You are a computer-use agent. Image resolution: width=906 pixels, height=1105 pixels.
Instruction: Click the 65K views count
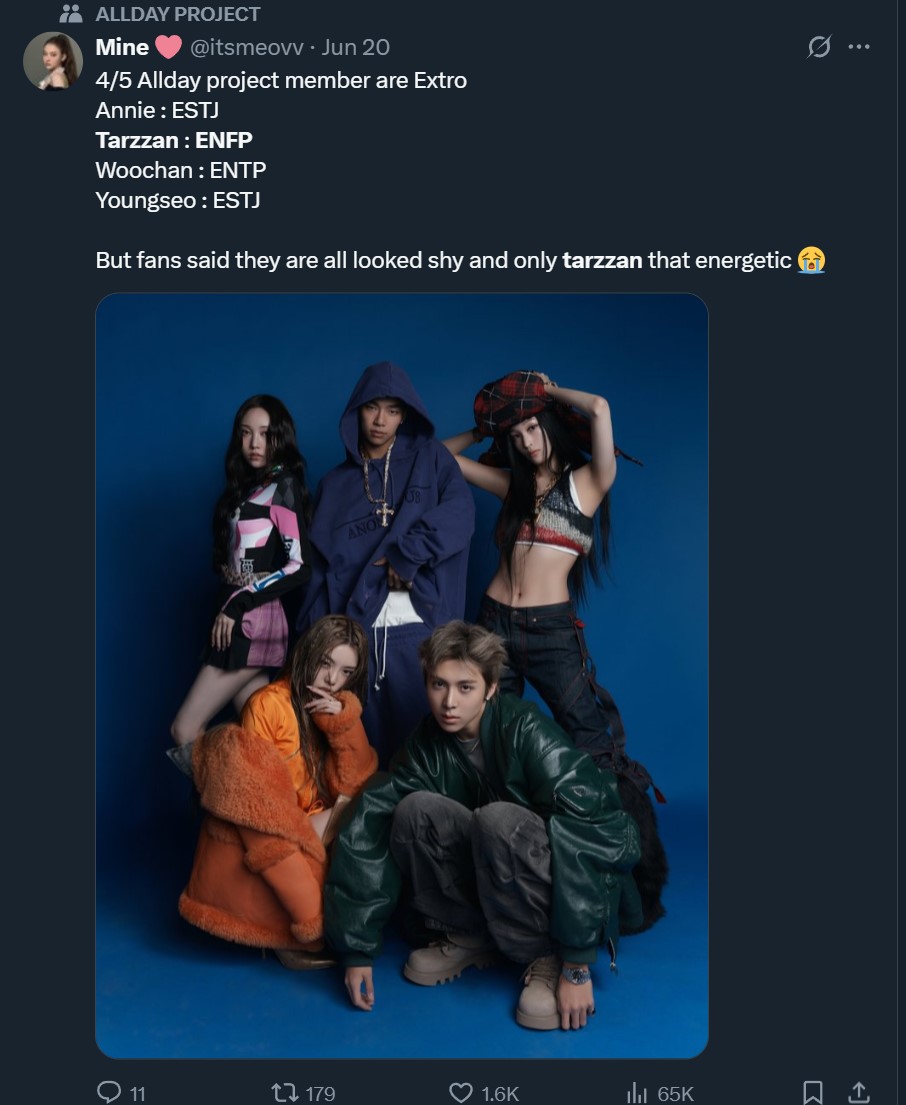pos(675,1093)
